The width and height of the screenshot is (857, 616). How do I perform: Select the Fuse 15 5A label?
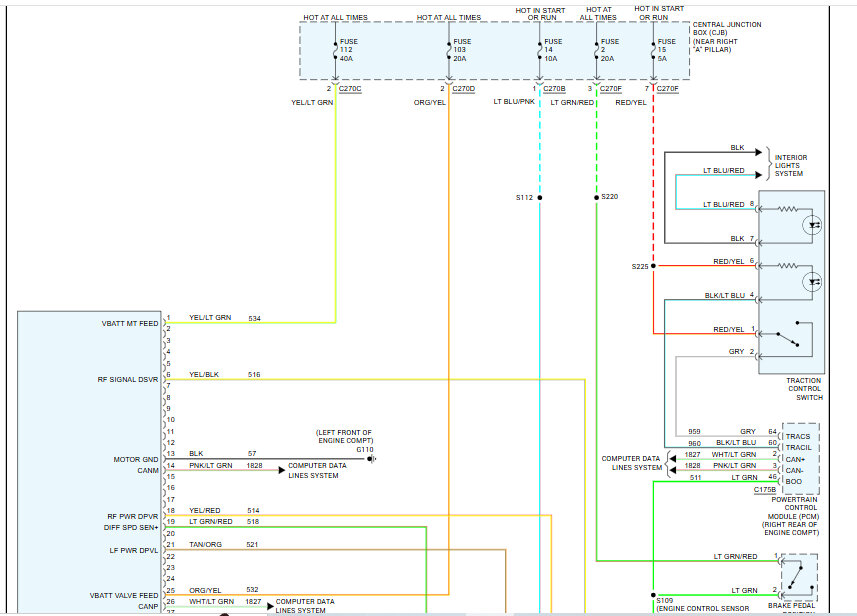[x=666, y=50]
